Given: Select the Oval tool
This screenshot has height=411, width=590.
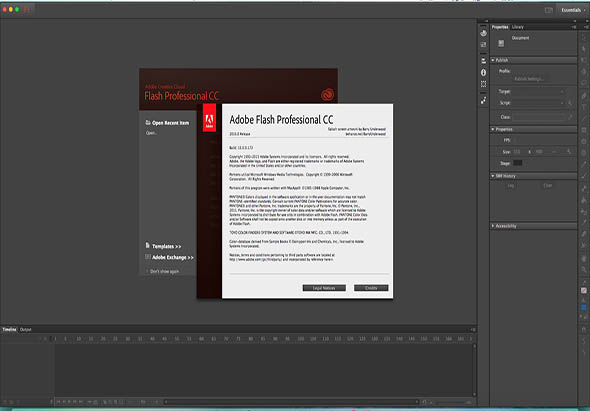Looking at the screenshot, I should coord(584,142).
